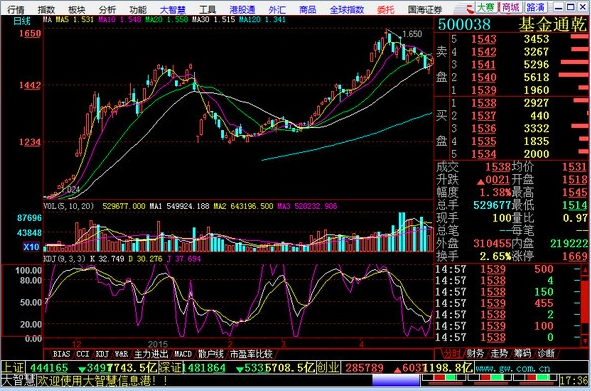This screenshot has height=391, width=591.
Task: Select the 主力进出 indicator tab
Action: [x=151, y=354]
